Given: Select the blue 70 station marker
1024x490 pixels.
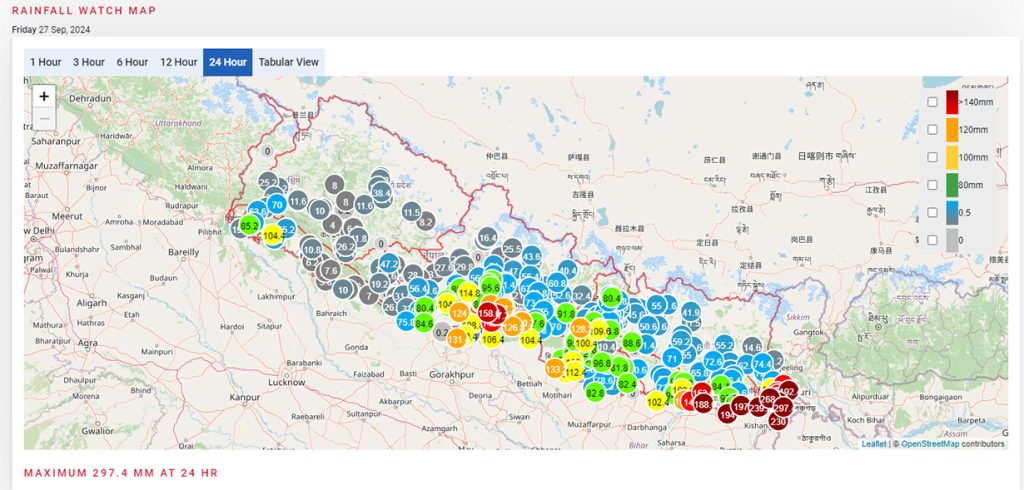Looking at the screenshot, I should point(277,205).
